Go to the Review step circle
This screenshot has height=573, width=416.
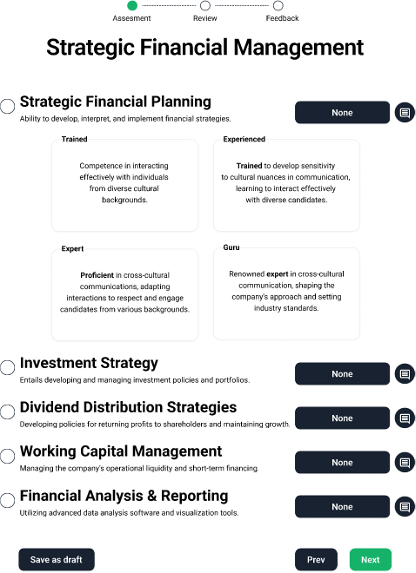tap(205, 5)
